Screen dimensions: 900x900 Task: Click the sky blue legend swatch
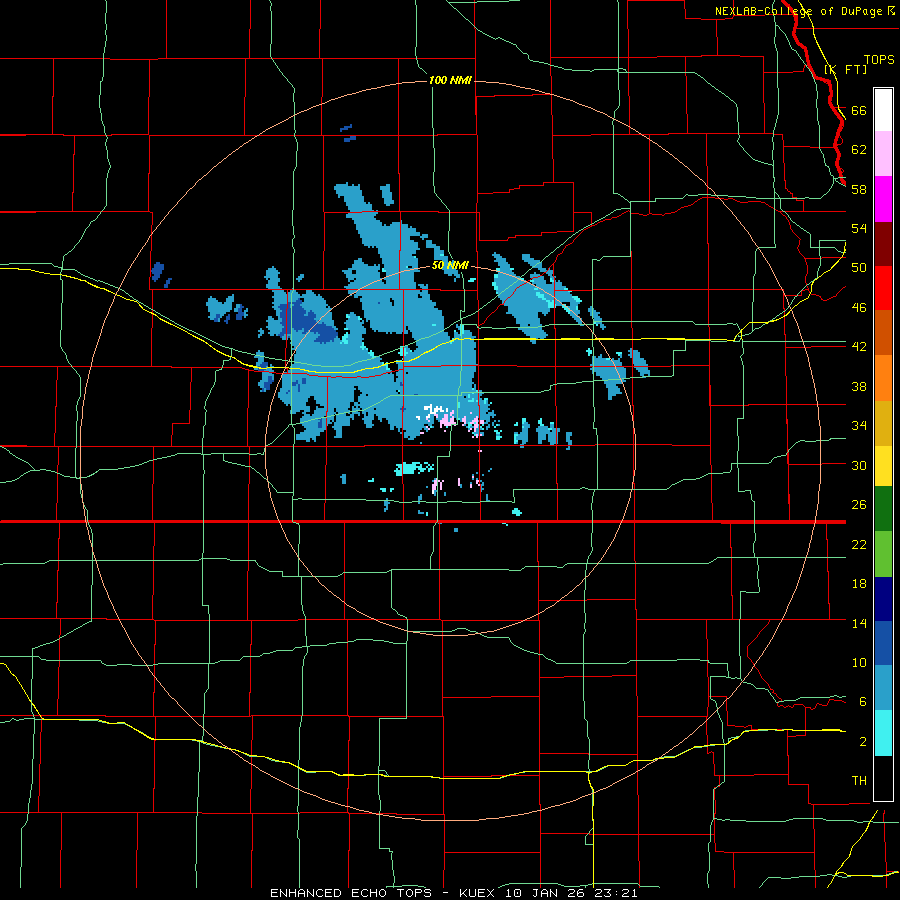(x=883, y=688)
